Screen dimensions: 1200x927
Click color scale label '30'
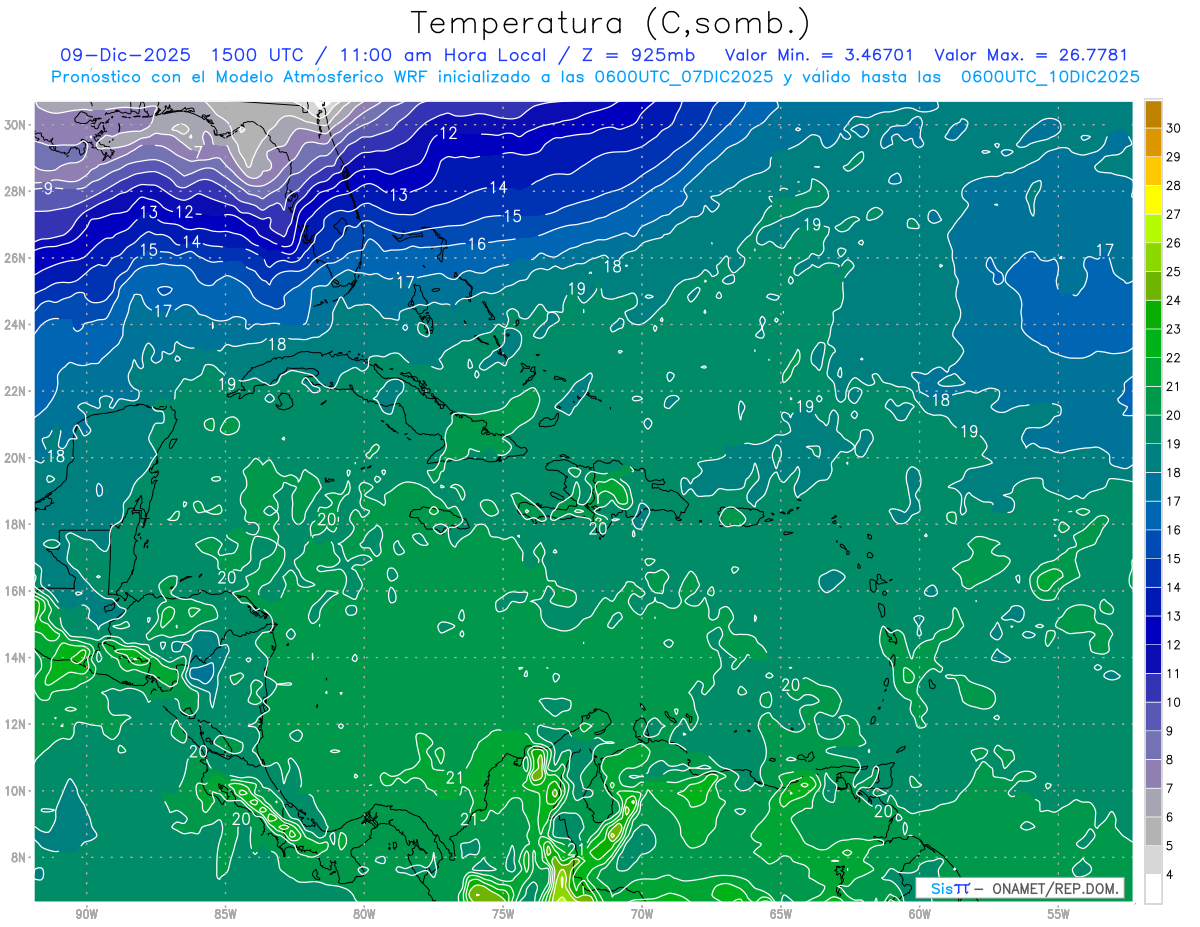coord(1174,128)
